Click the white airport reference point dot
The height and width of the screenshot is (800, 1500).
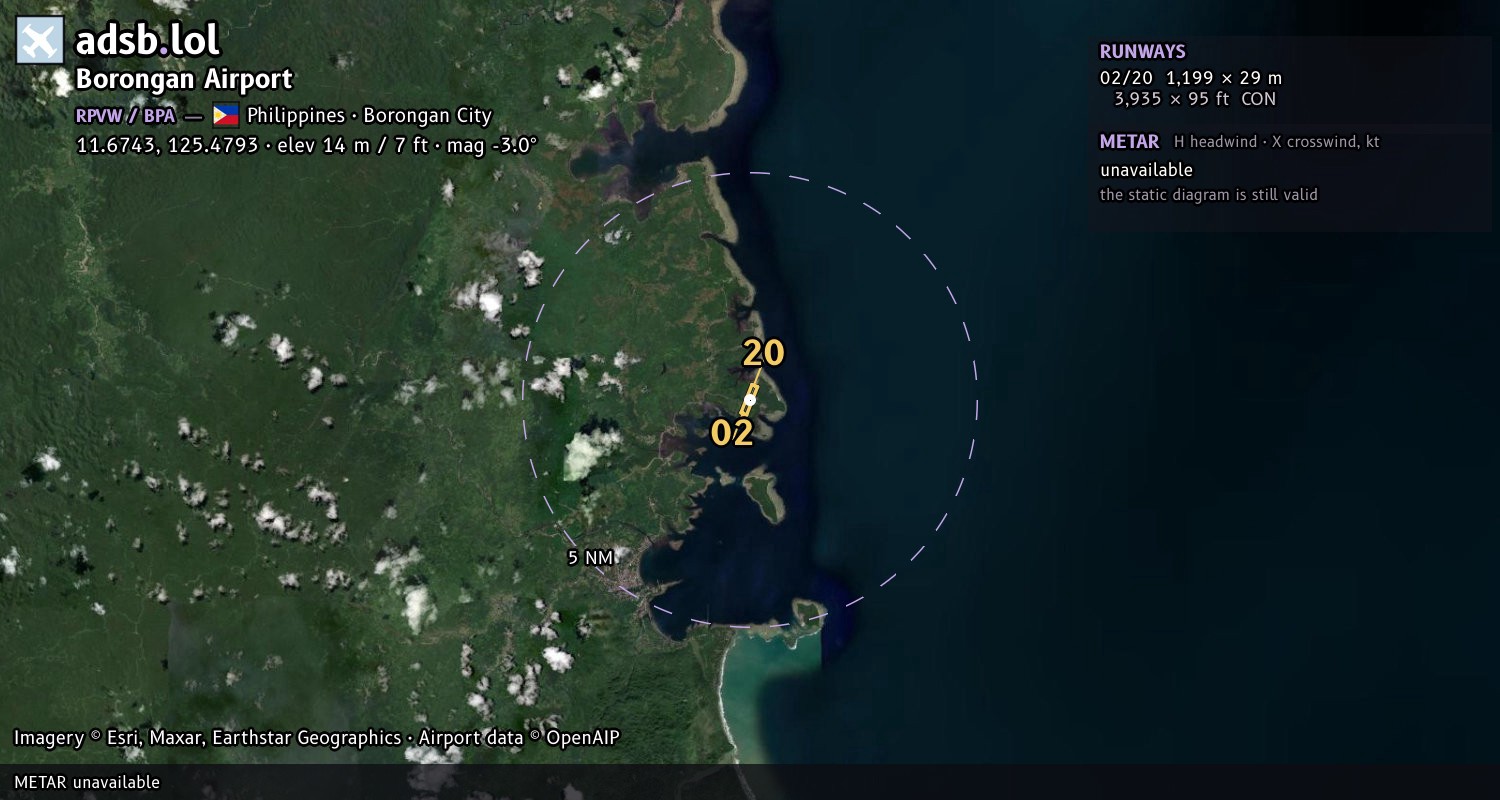(x=750, y=400)
